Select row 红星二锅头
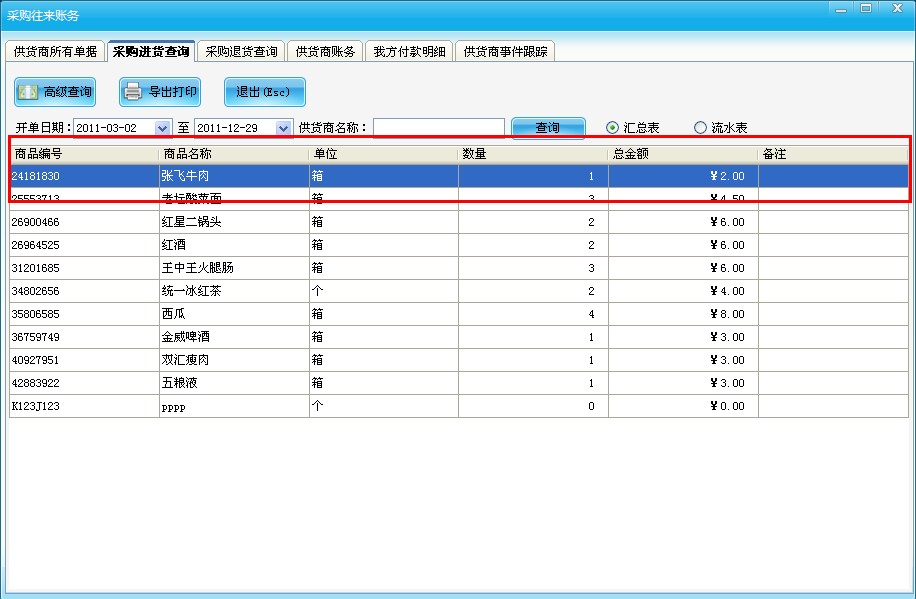Image resolution: width=916 pixels, height=599 pixels. pyautogui.click(x=459, y=222)
